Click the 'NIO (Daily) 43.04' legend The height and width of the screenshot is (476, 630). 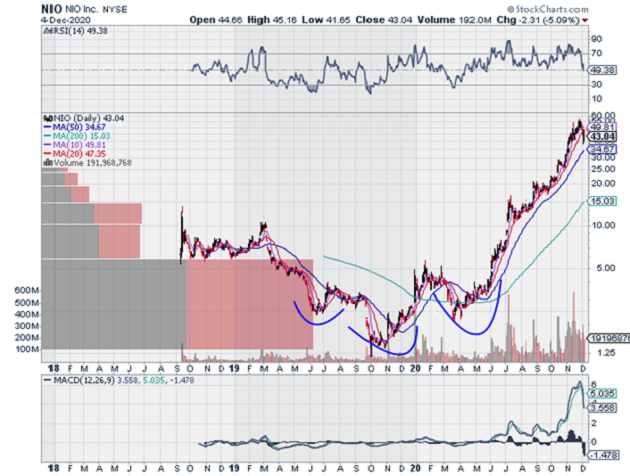tap(84, 118)
